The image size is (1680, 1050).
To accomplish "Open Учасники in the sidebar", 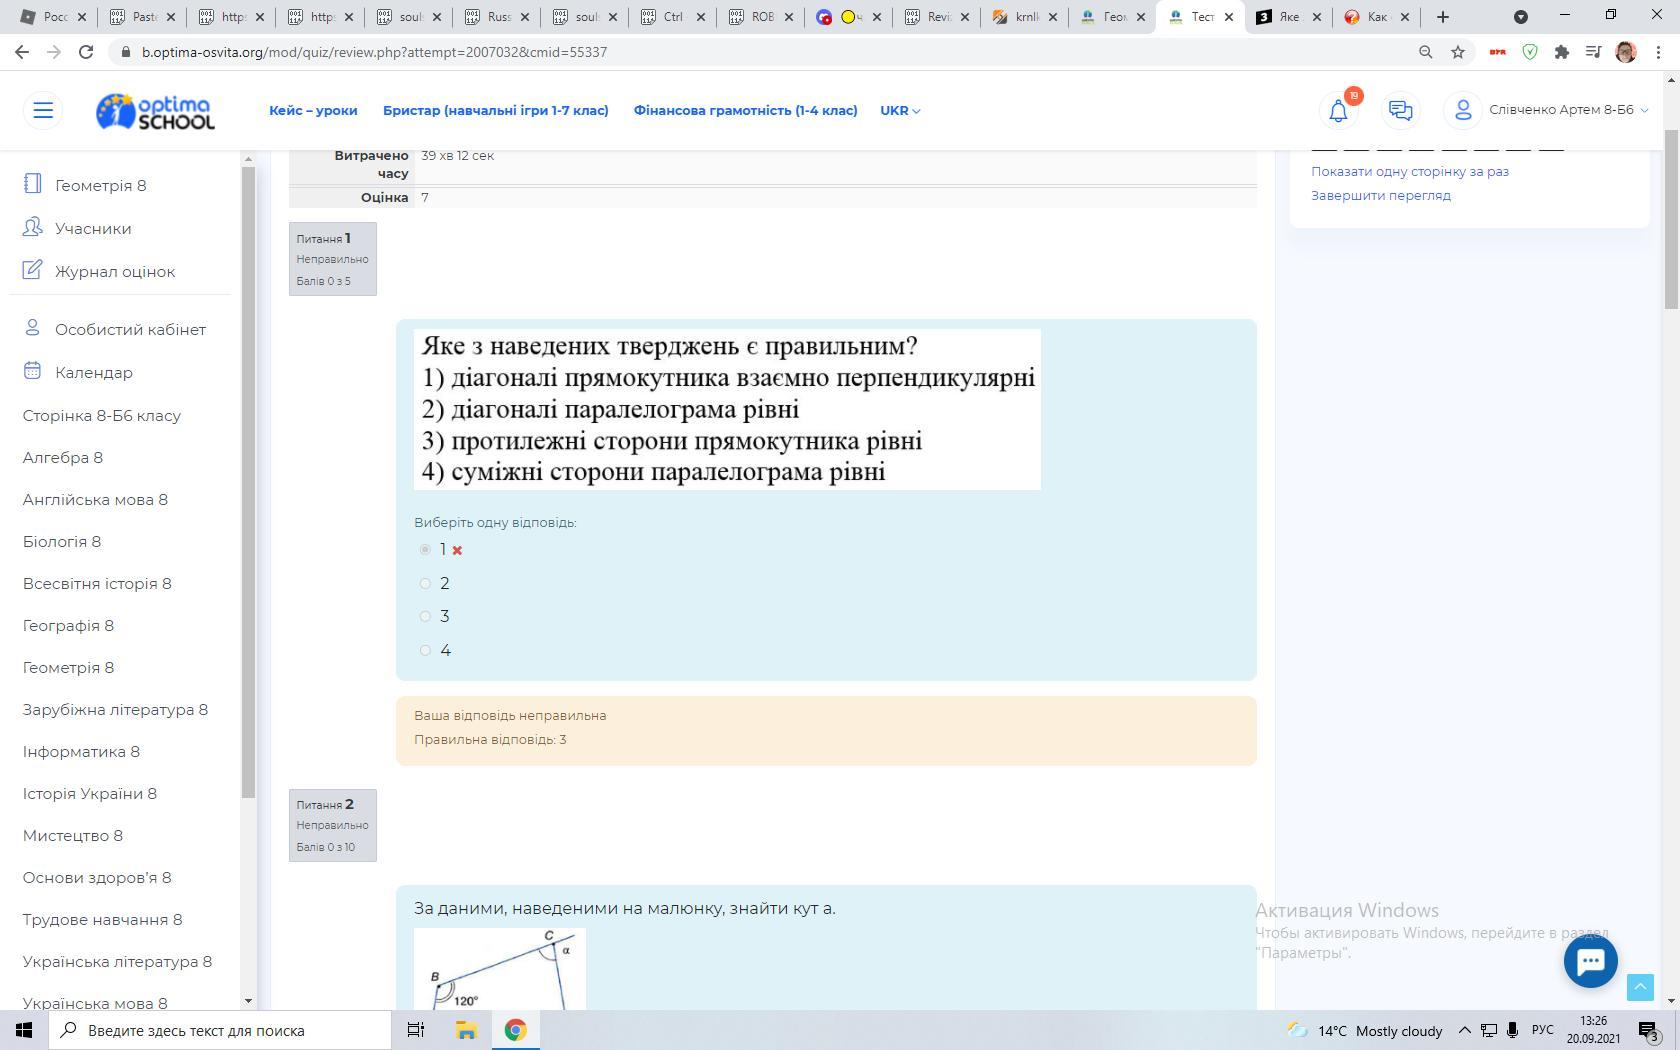I will click(93, 229).
